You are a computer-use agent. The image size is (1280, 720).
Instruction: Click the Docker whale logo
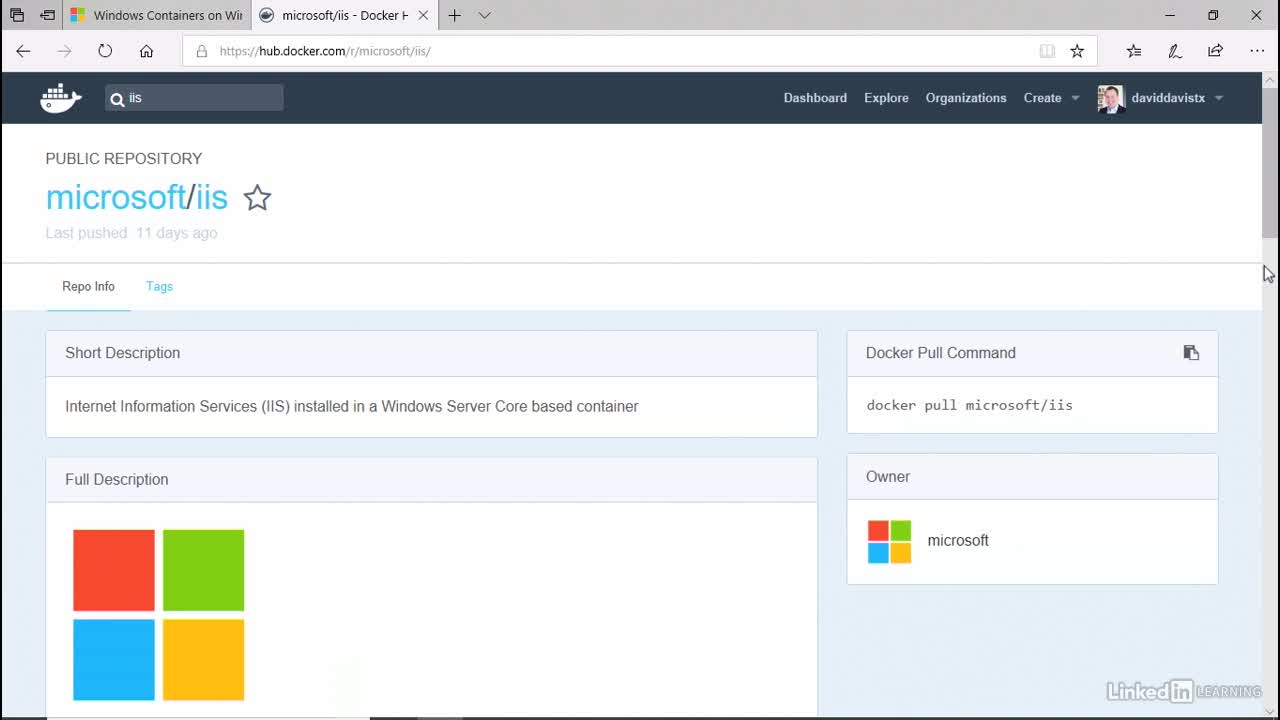(60, 98)
